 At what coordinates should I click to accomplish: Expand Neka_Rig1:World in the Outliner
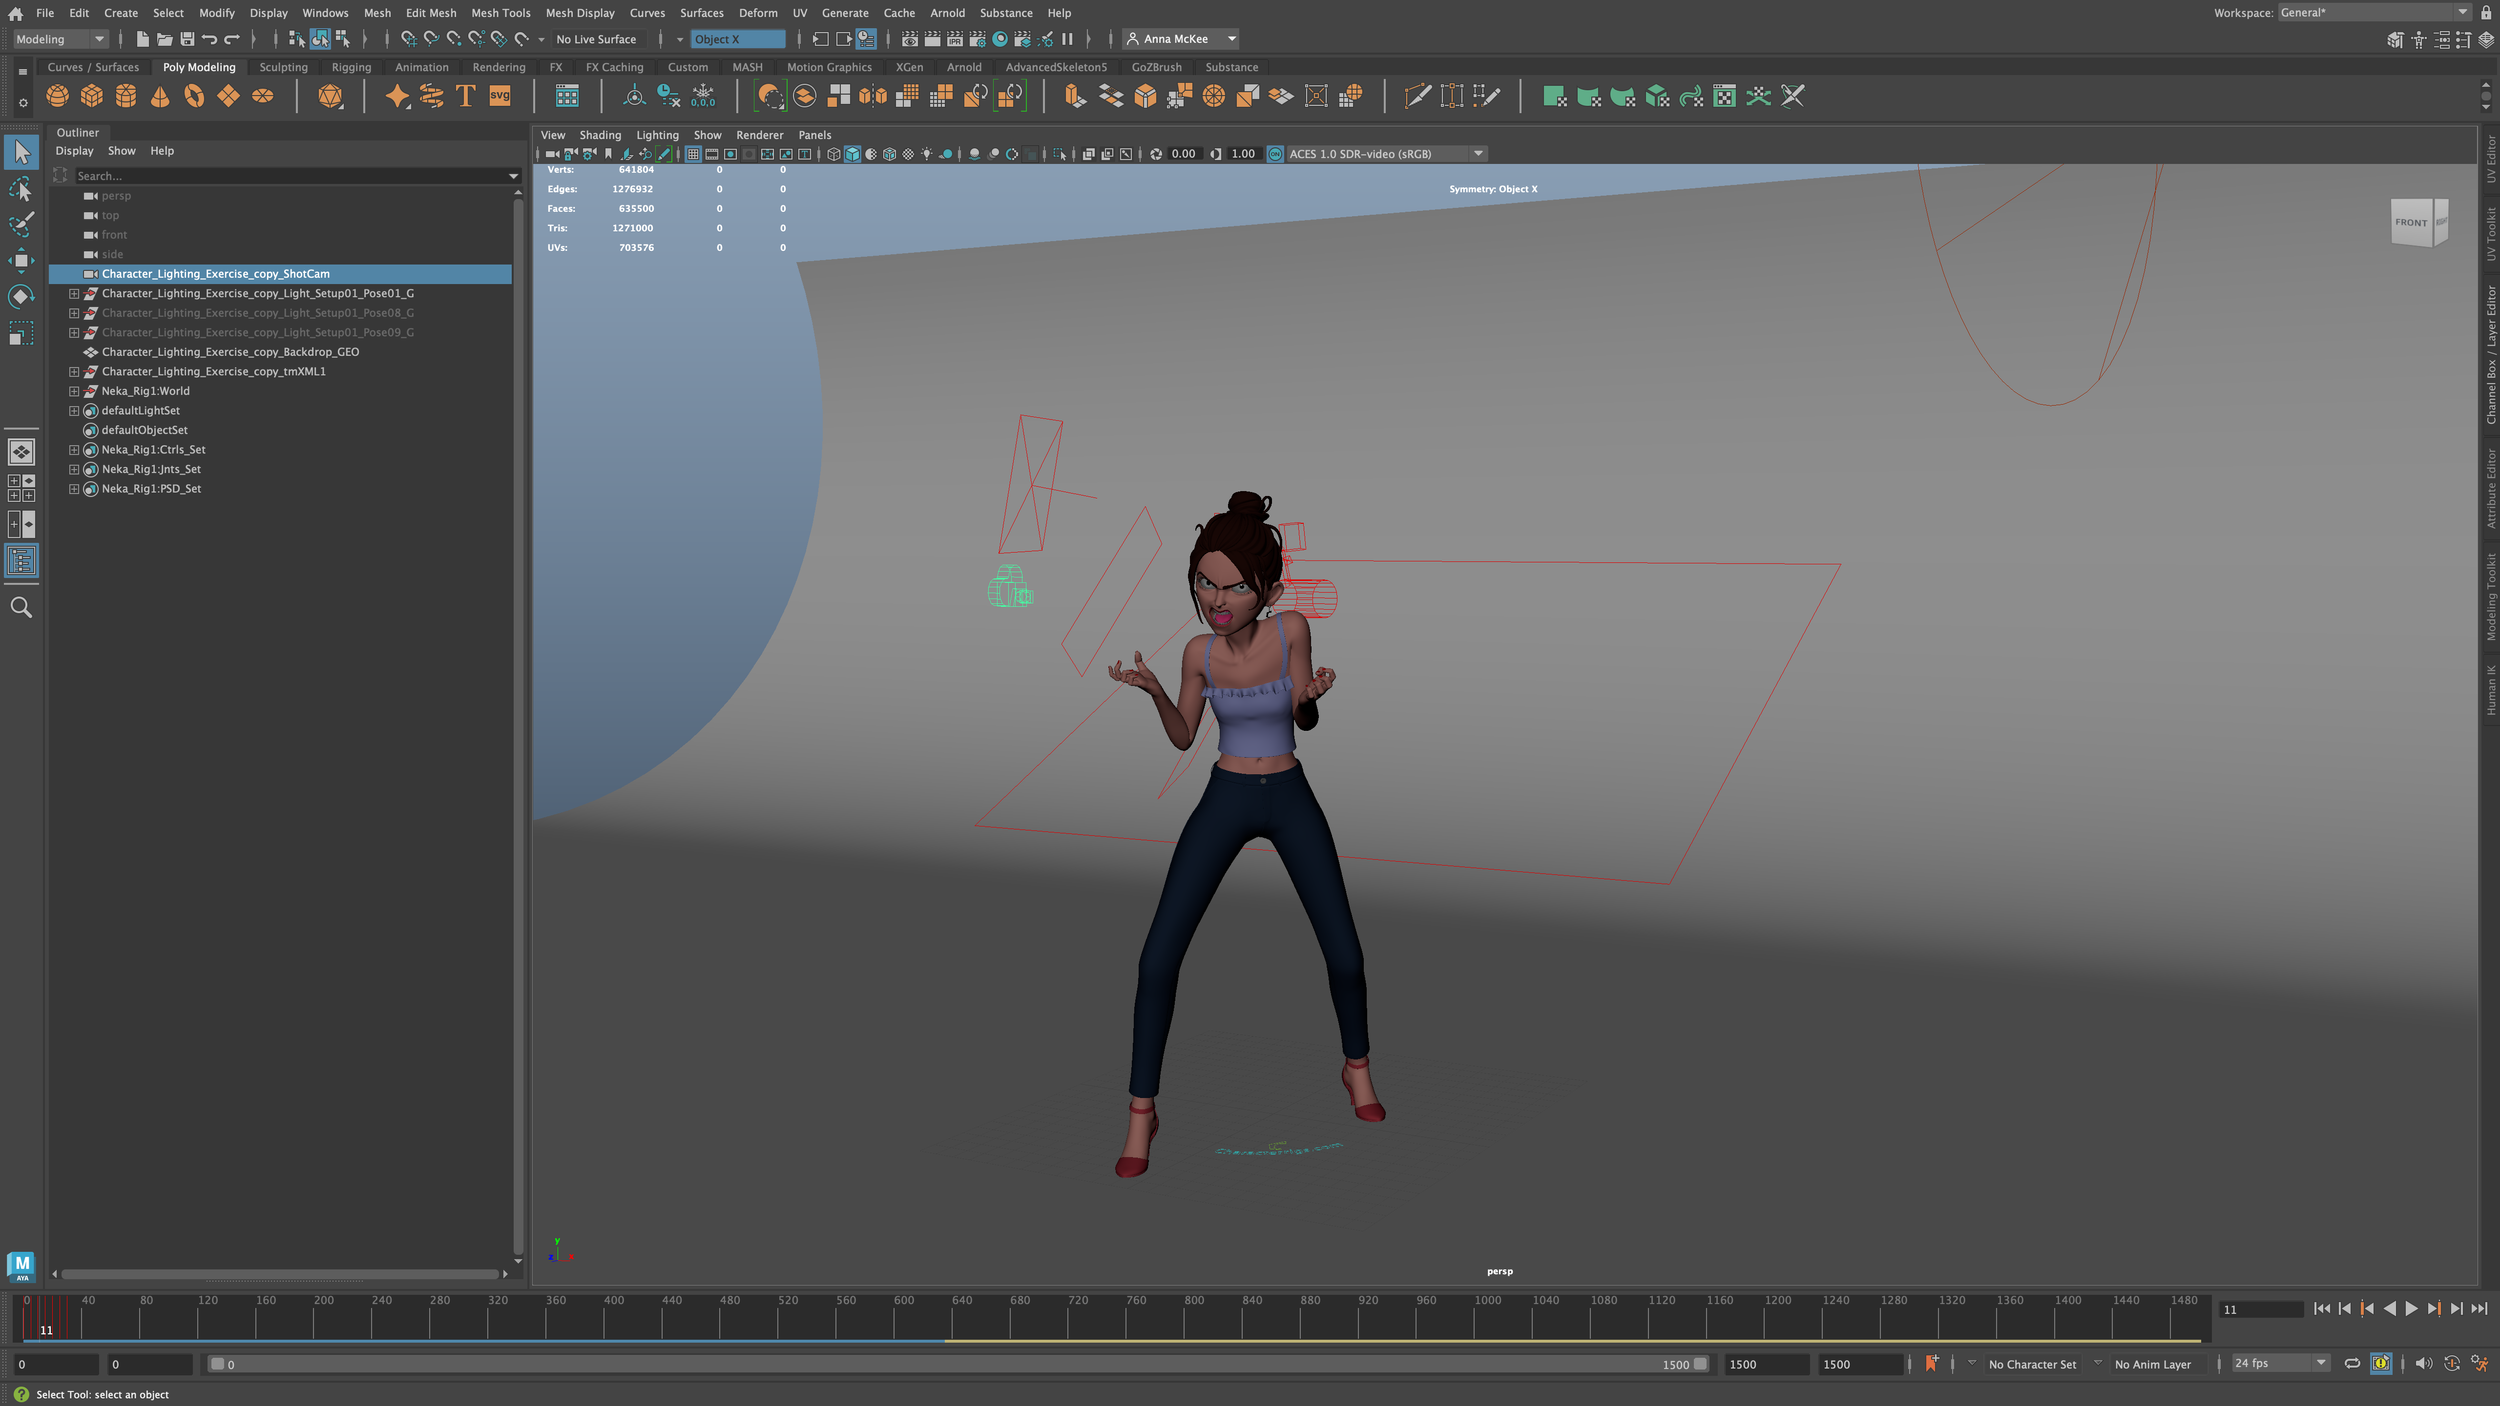[74, 391]
